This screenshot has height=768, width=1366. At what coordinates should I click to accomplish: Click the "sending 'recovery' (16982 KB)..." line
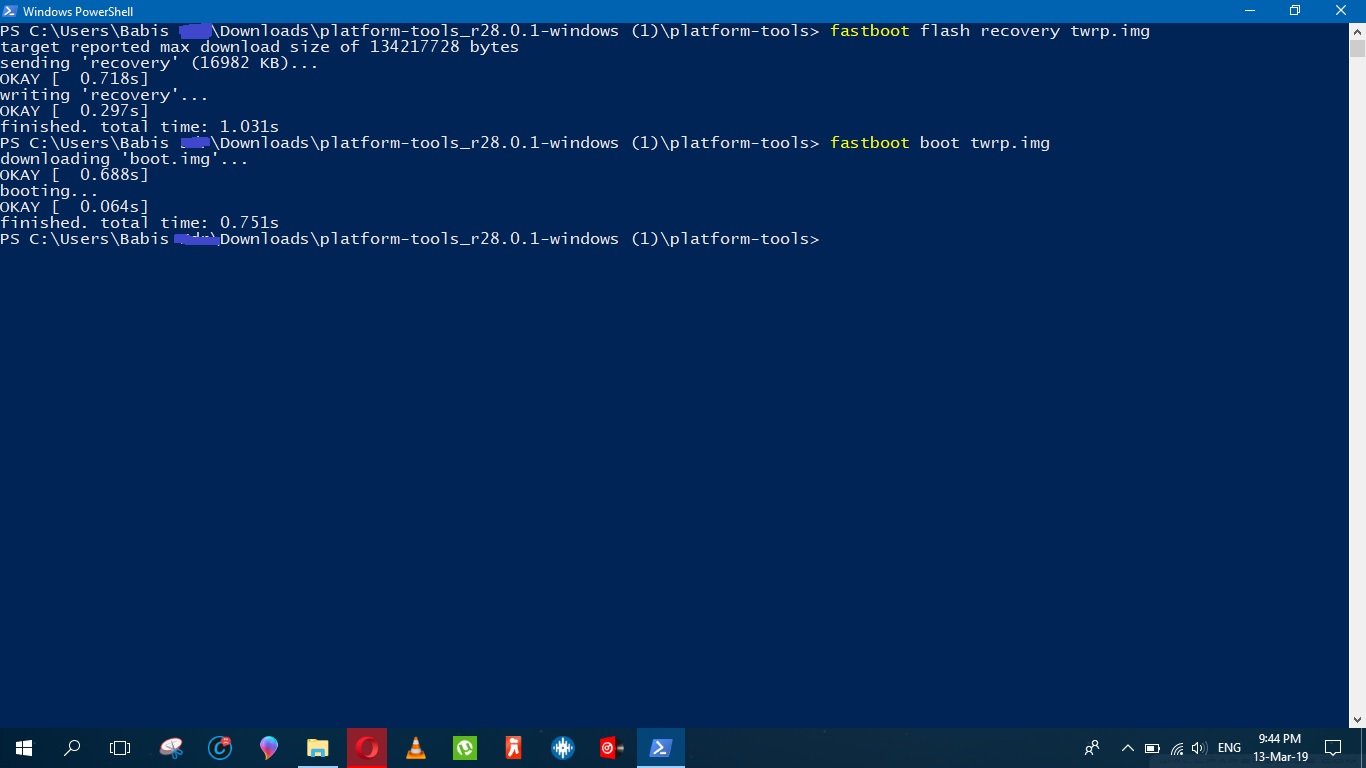[159, 63]
